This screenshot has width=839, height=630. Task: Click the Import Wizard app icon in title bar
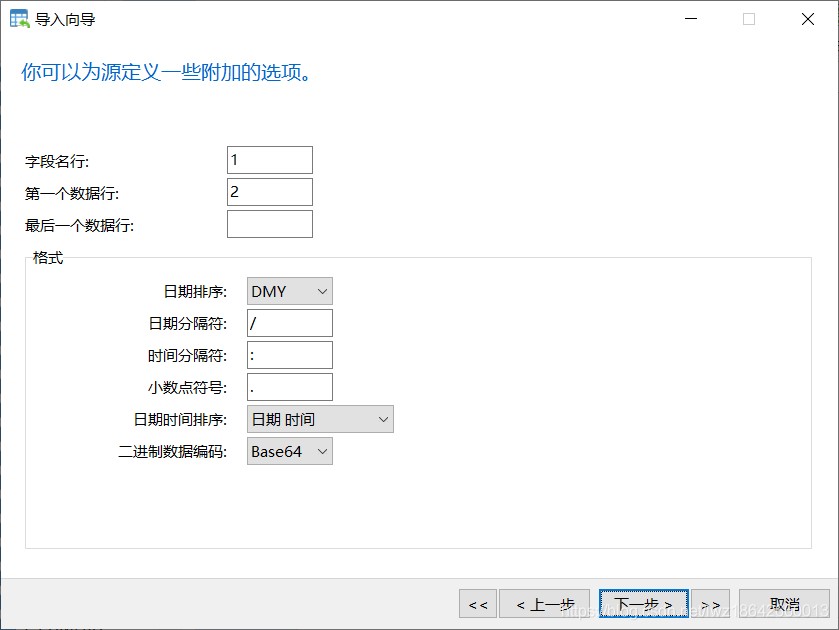(20, 19)
